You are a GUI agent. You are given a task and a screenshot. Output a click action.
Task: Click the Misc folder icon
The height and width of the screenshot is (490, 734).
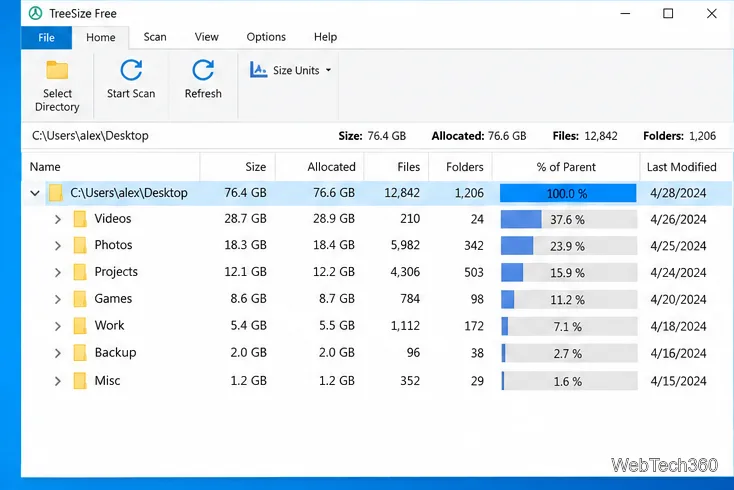click(x=80, y=380)
